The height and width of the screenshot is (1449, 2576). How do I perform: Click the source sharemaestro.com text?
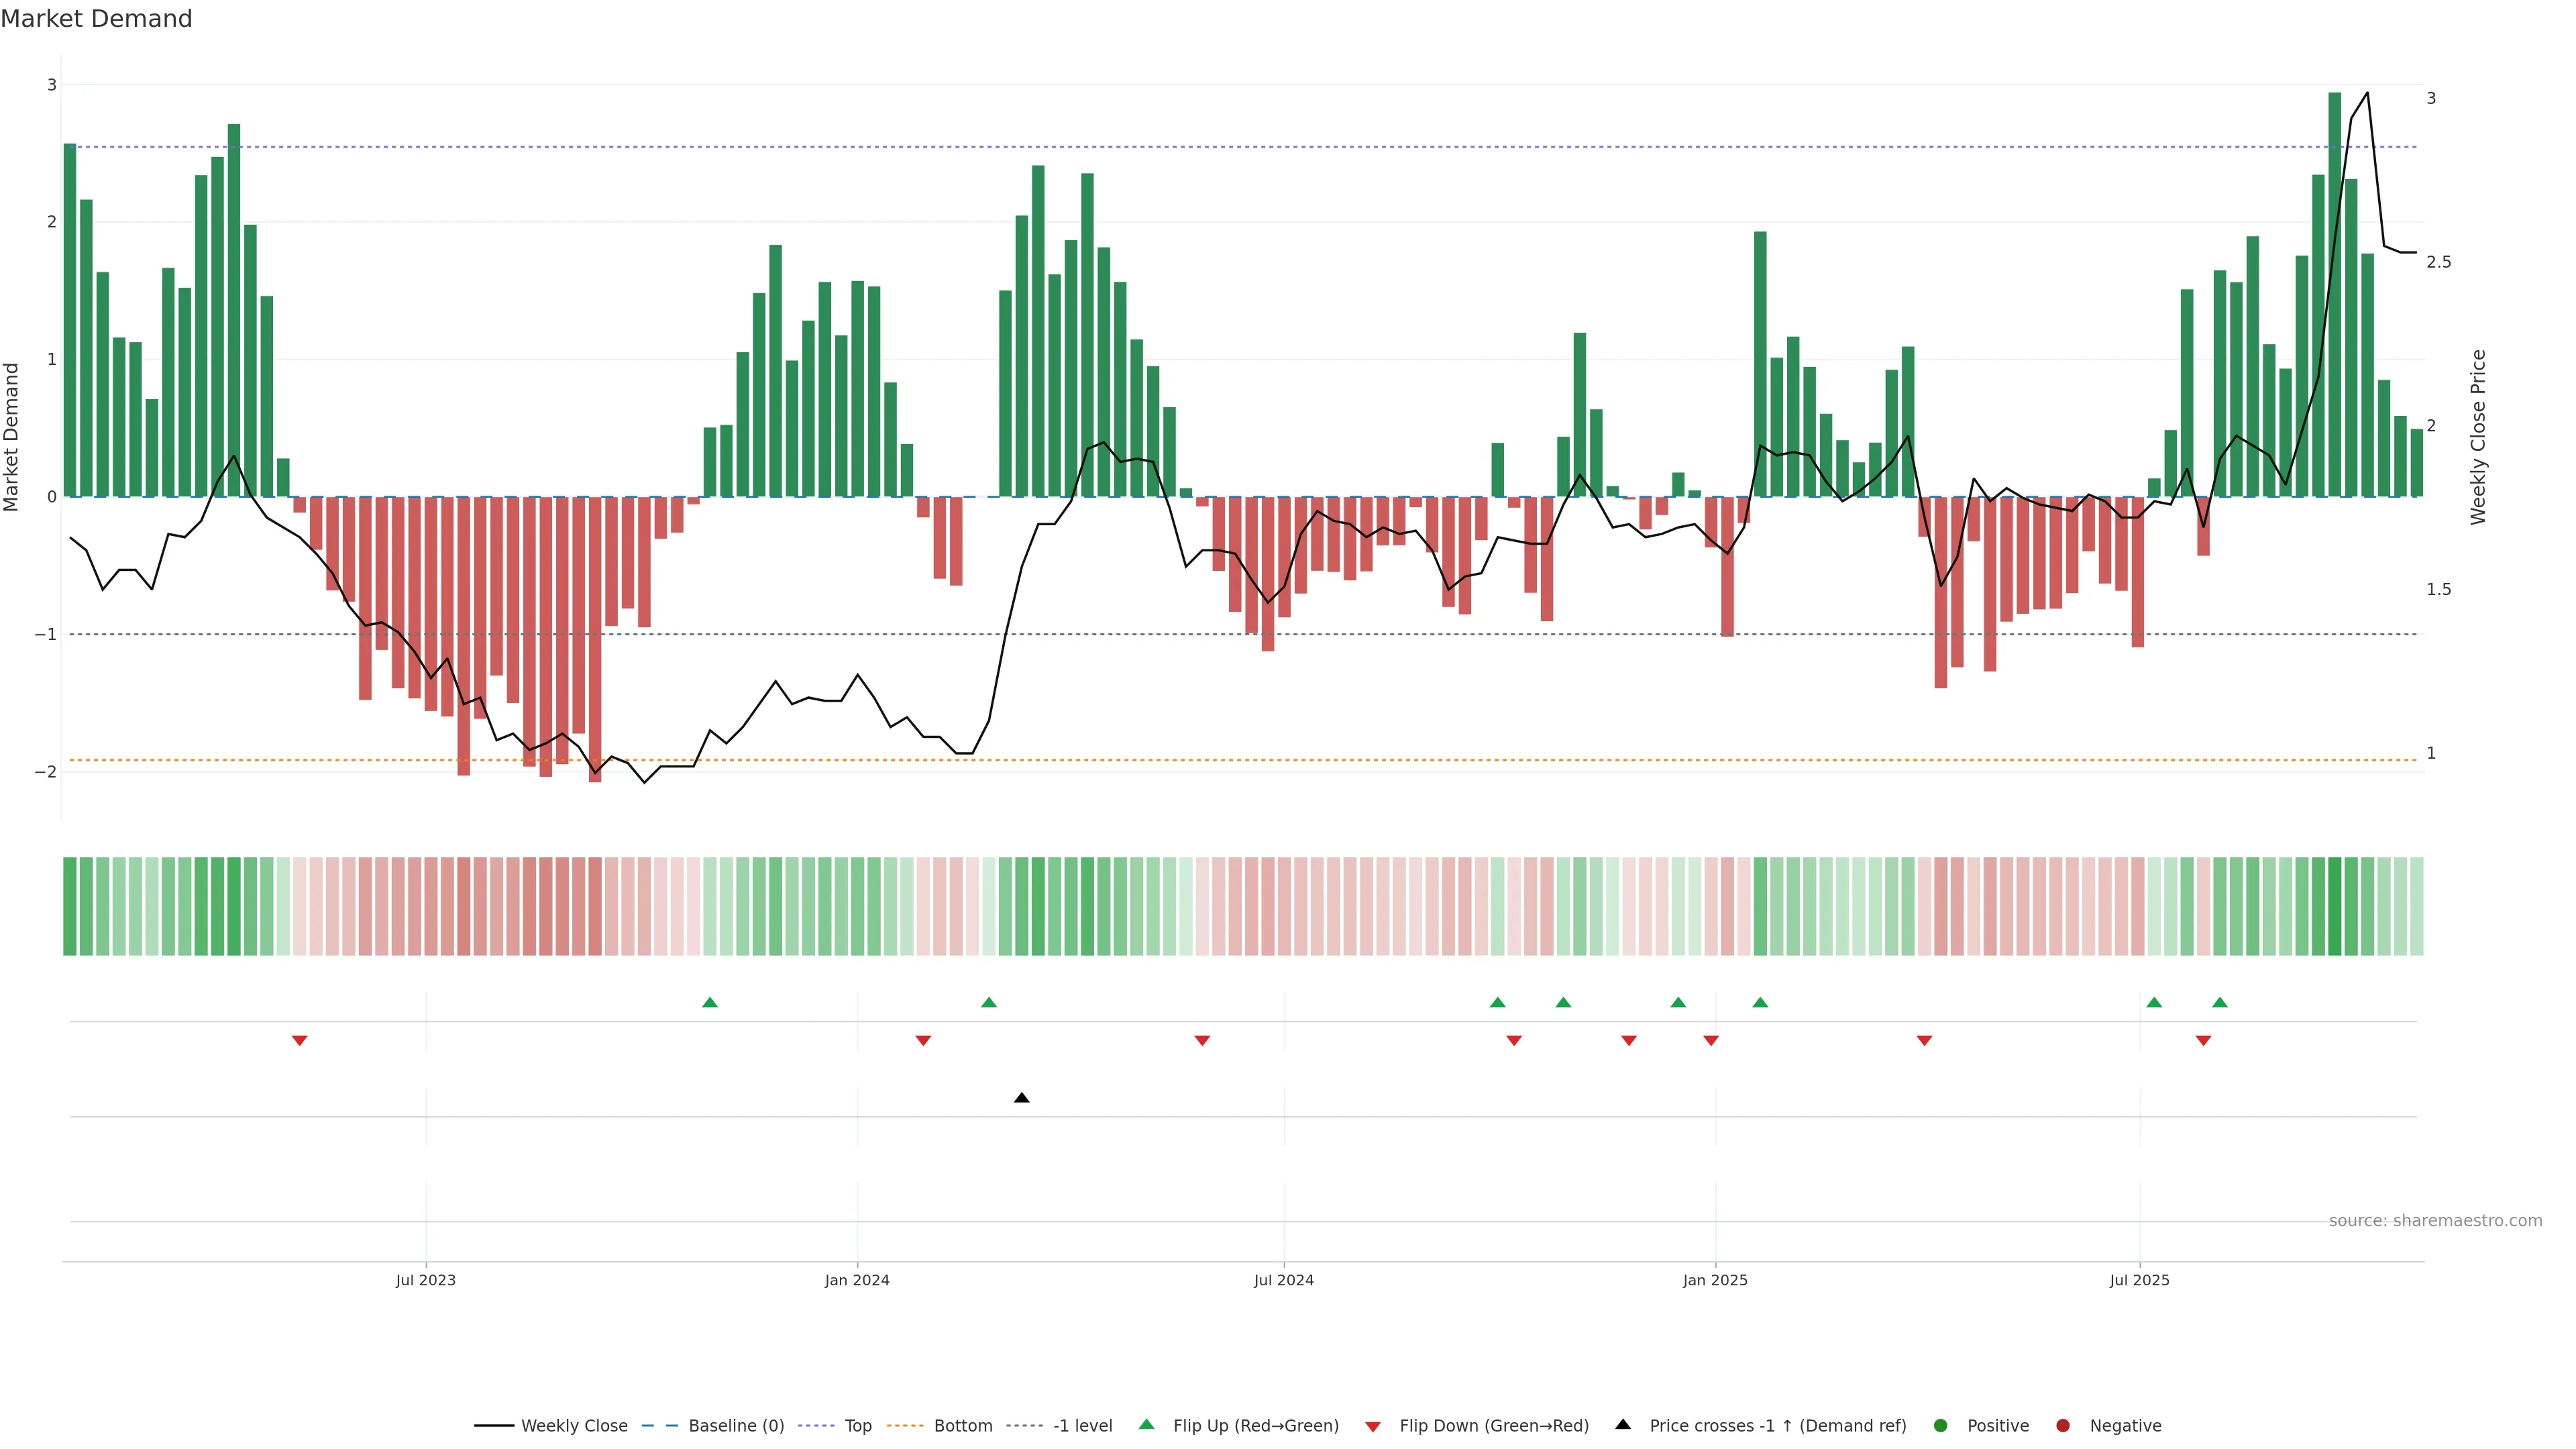pyautogui.click(x=2435, y=1221)
